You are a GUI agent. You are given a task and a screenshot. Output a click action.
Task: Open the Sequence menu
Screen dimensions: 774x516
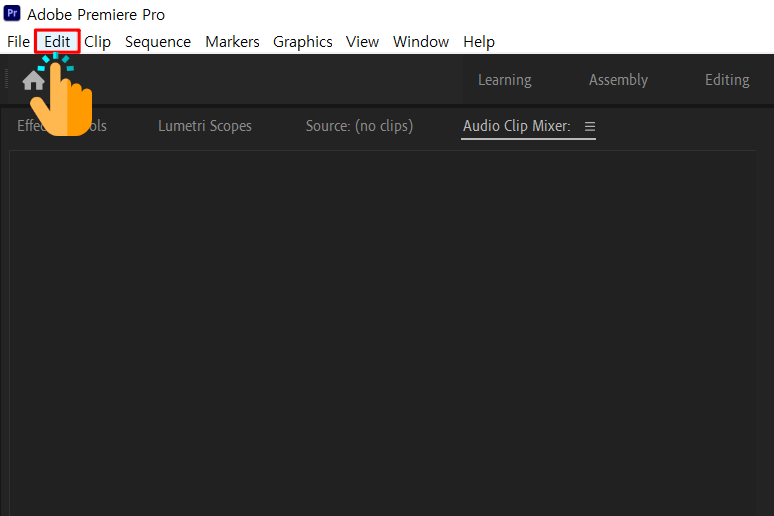(158, 42)
